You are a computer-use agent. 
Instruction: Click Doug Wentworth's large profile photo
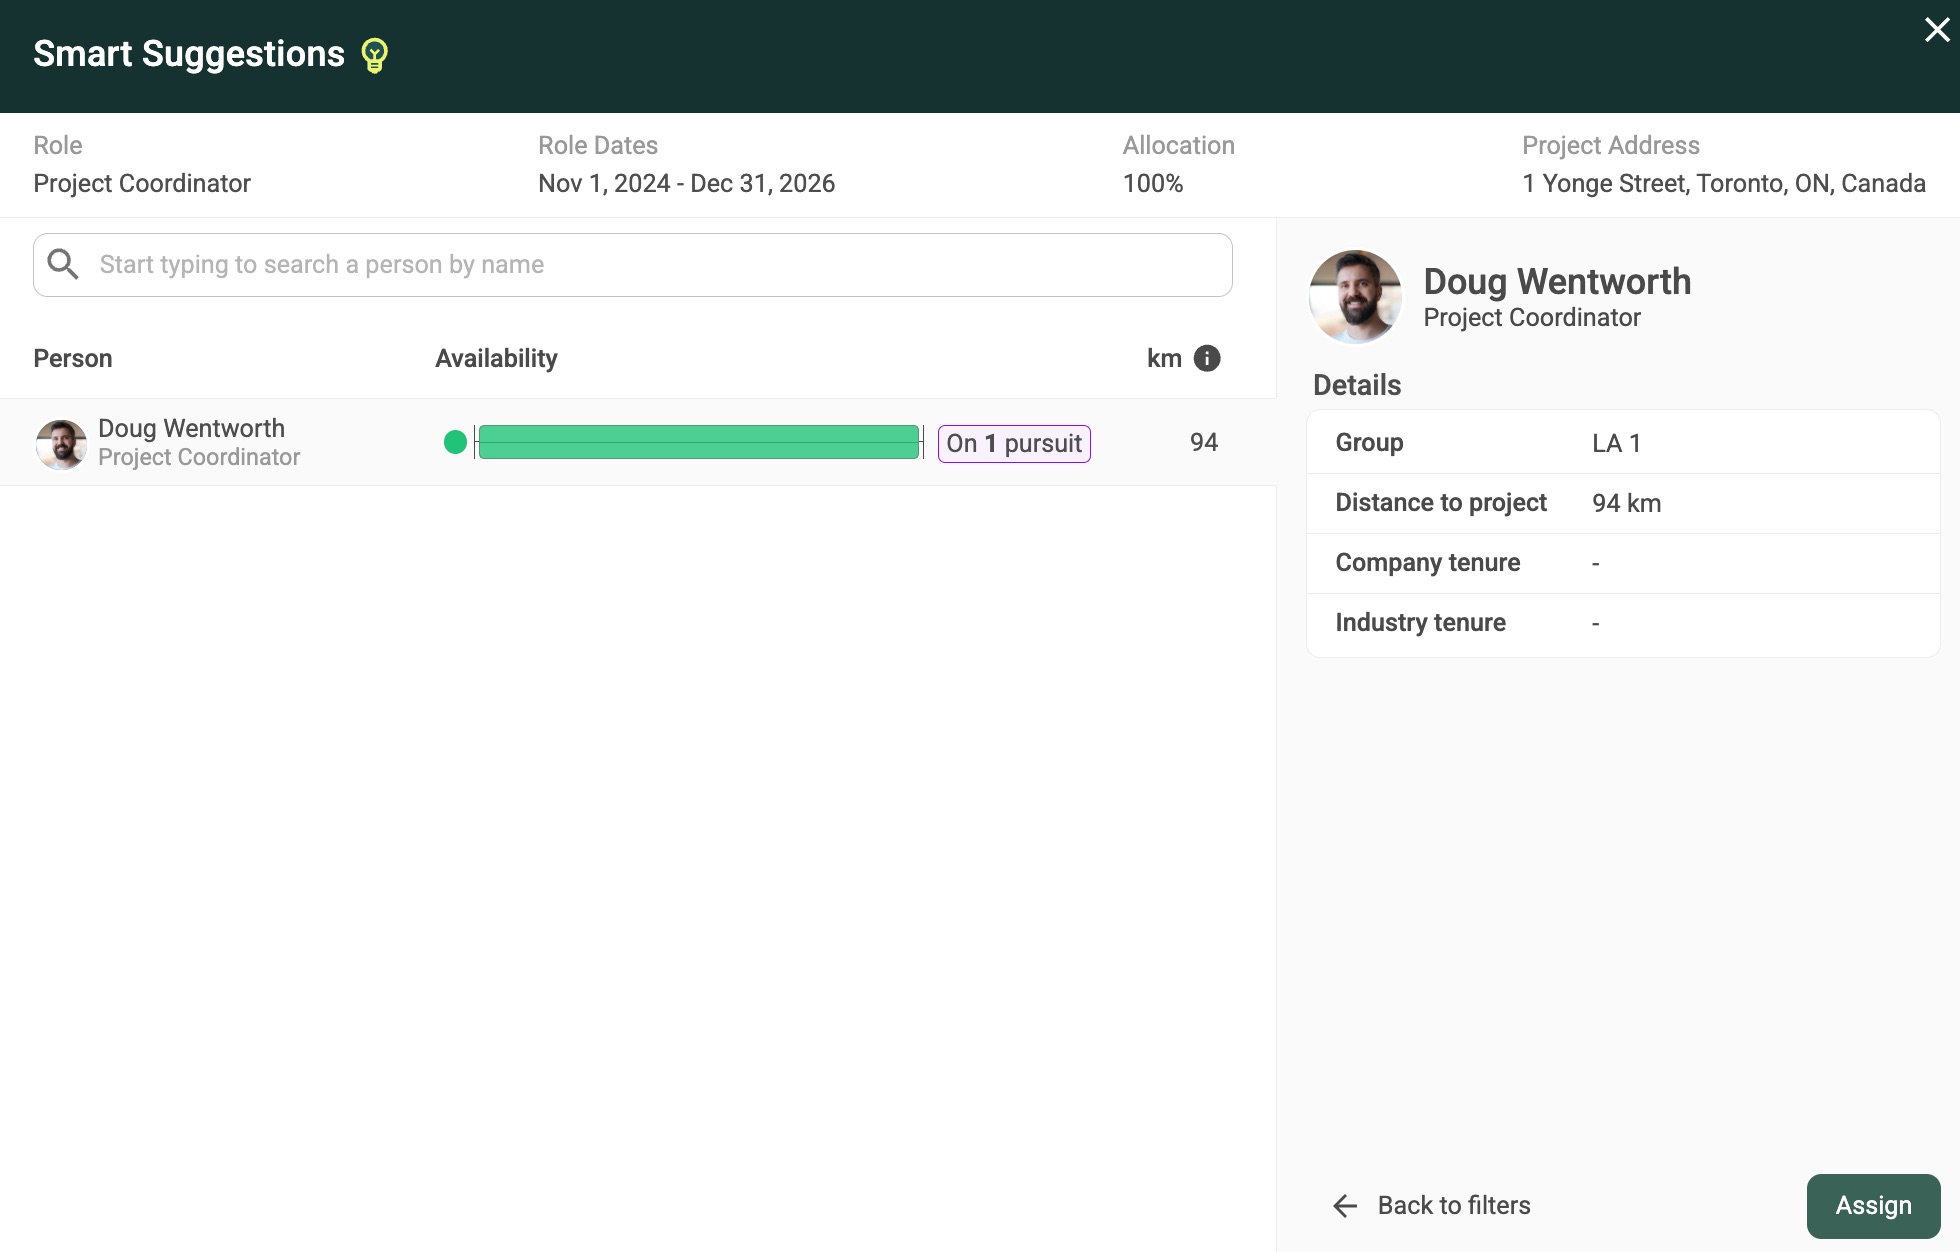pyautogui.click(x=1355, y=297)
